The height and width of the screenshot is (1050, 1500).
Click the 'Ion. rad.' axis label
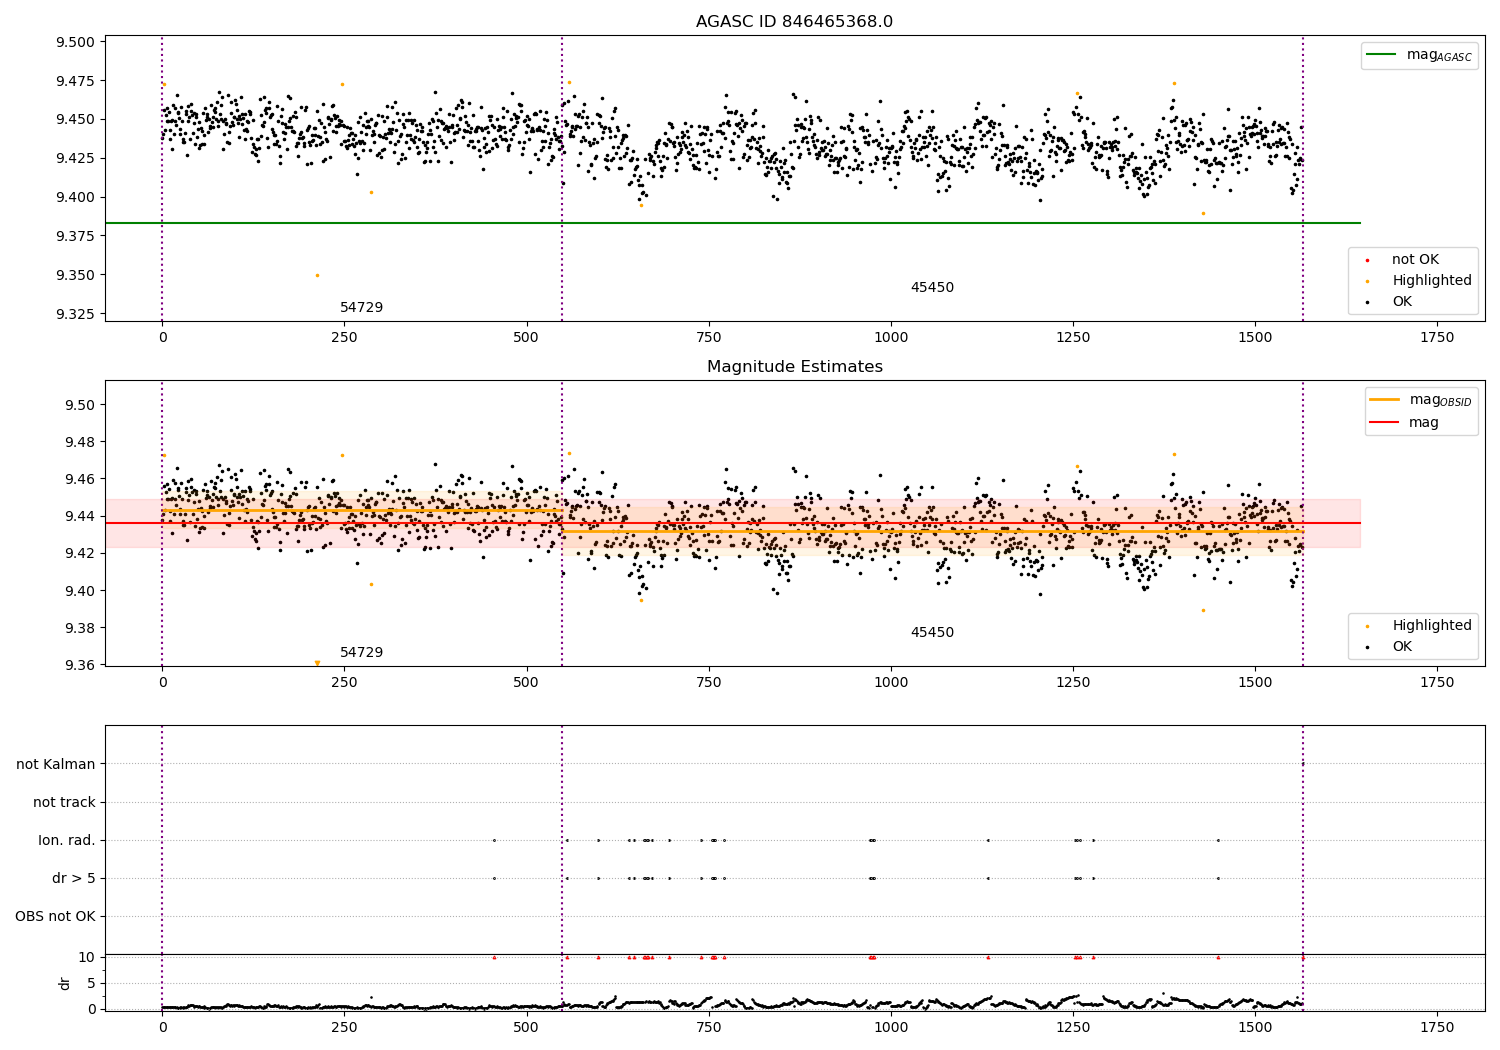pyautogui.click(x=67, y=840)
